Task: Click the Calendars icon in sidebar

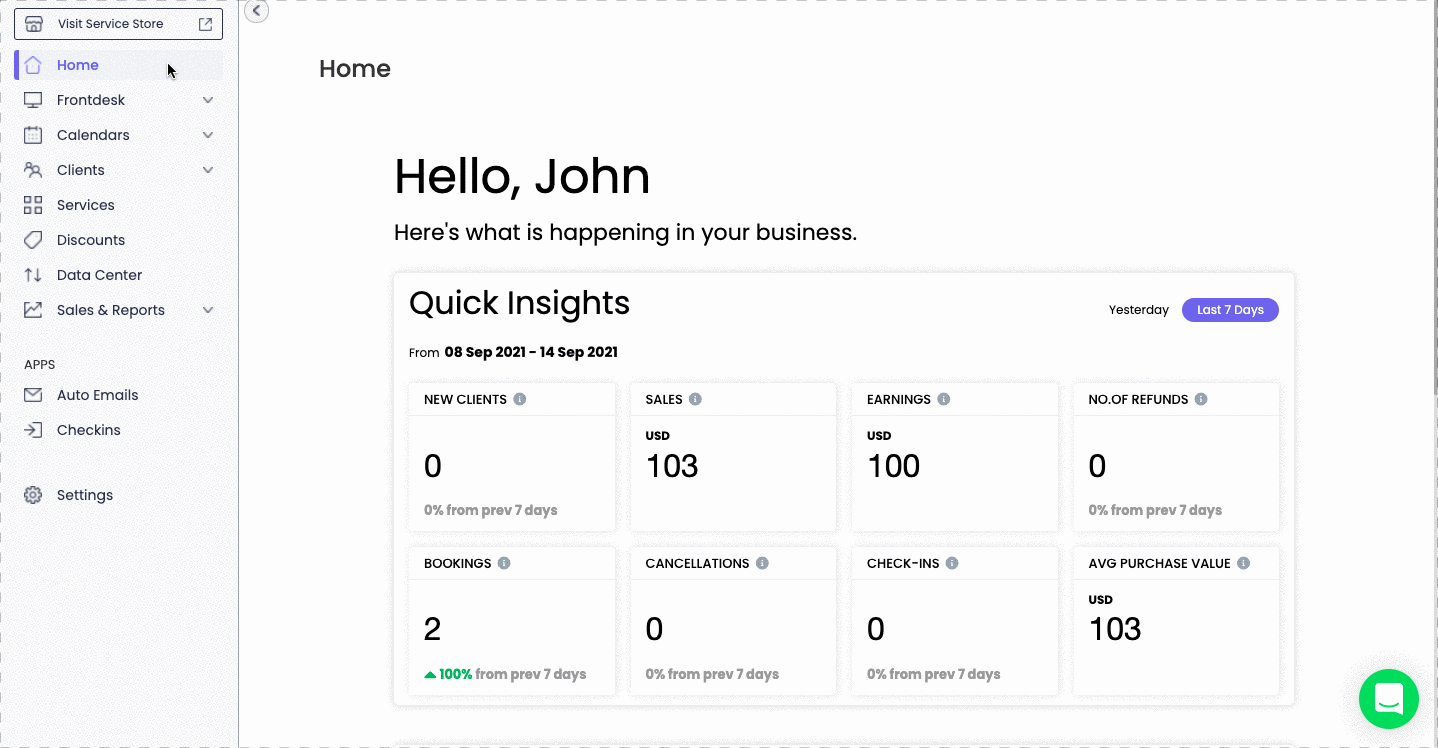Action: pos(34,134)
